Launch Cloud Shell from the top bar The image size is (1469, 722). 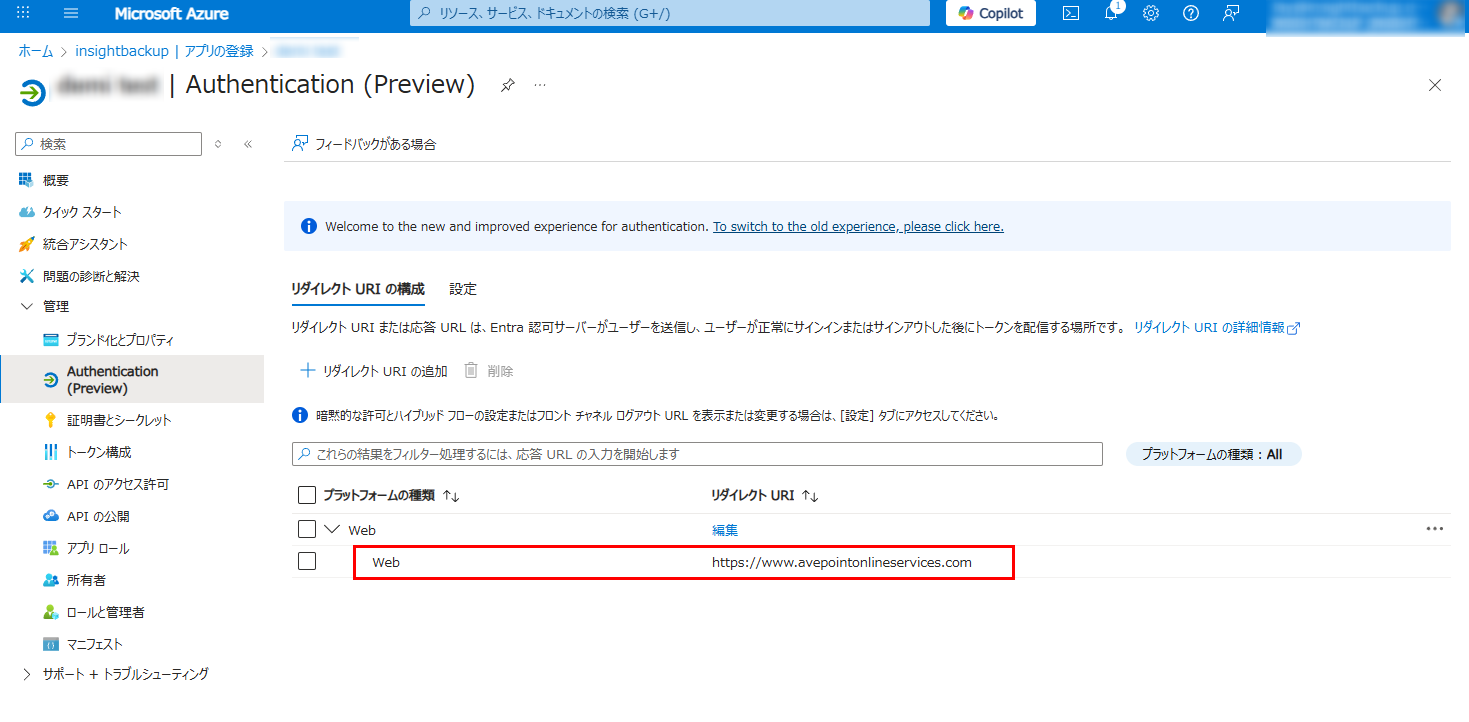1071,13
